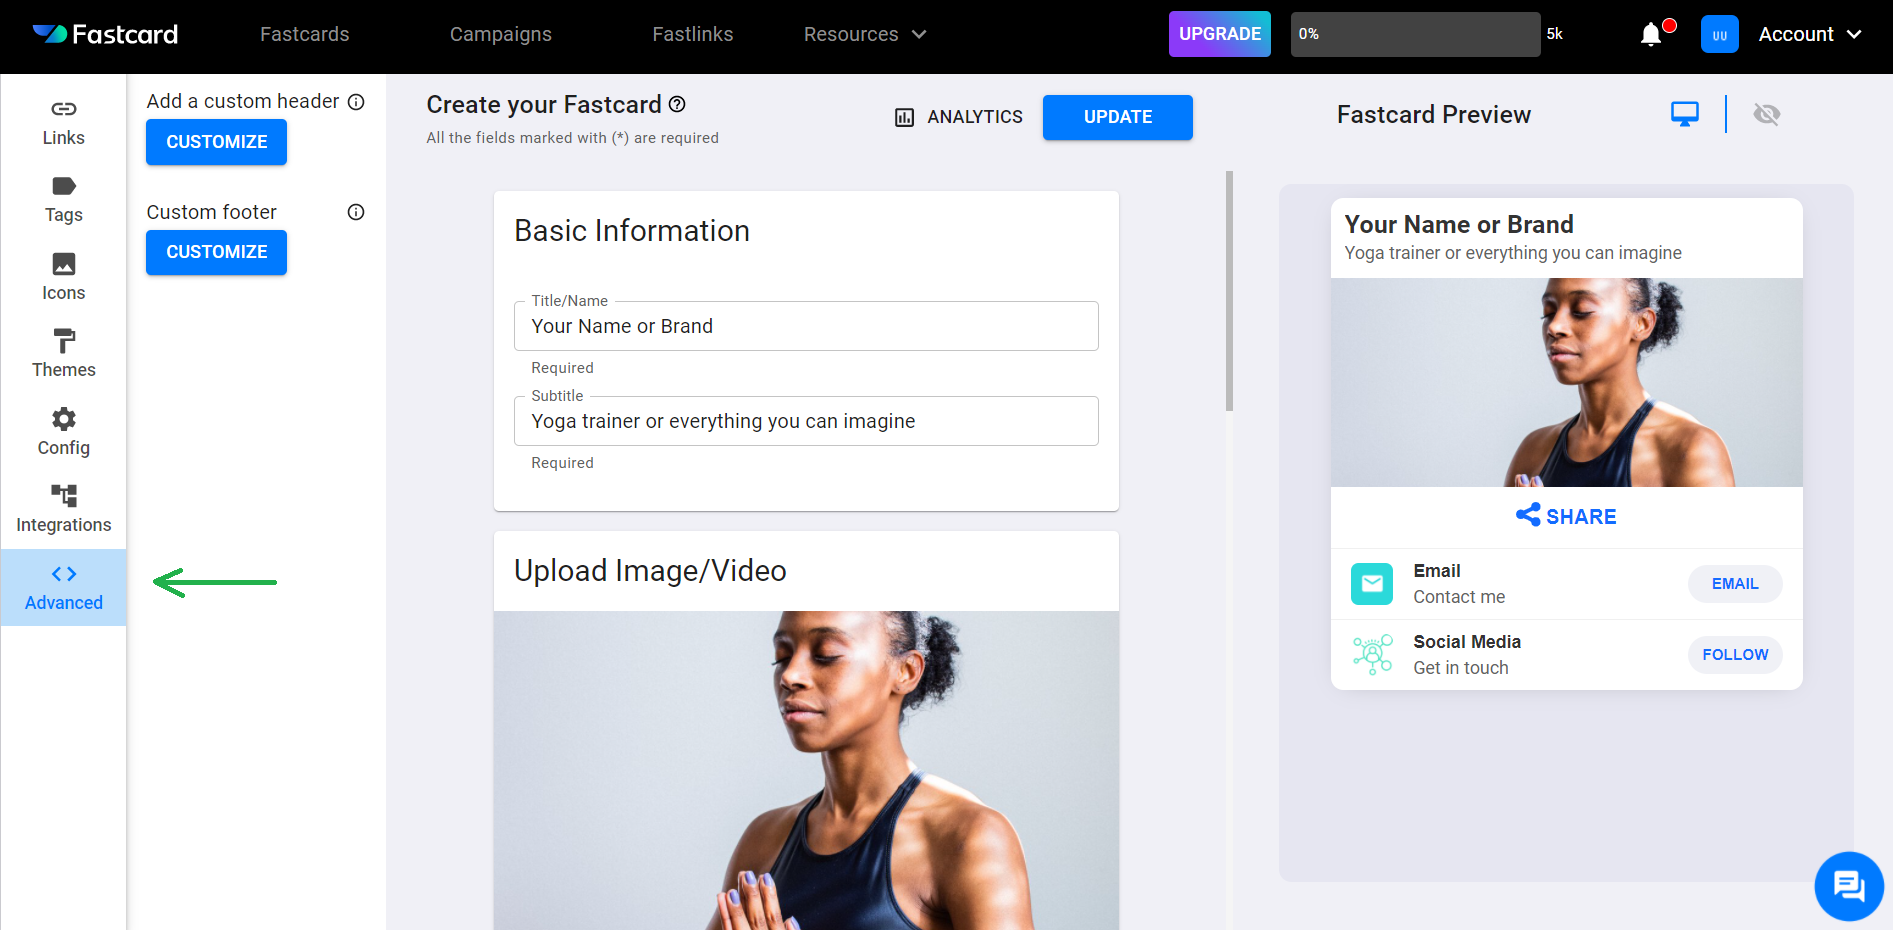
Task: Click the 'Basic Information' heading
Action: [x=632, y=231]
